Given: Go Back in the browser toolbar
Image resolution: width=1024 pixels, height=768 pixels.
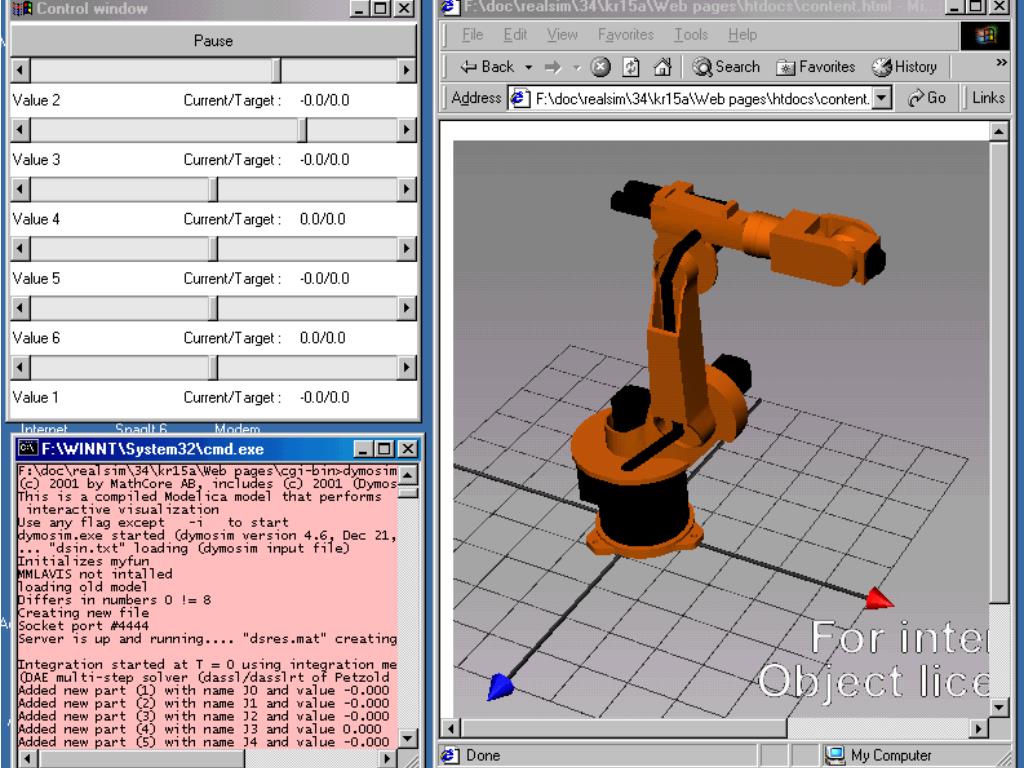Looking at the screenshot, I should [x=487, y=67].
